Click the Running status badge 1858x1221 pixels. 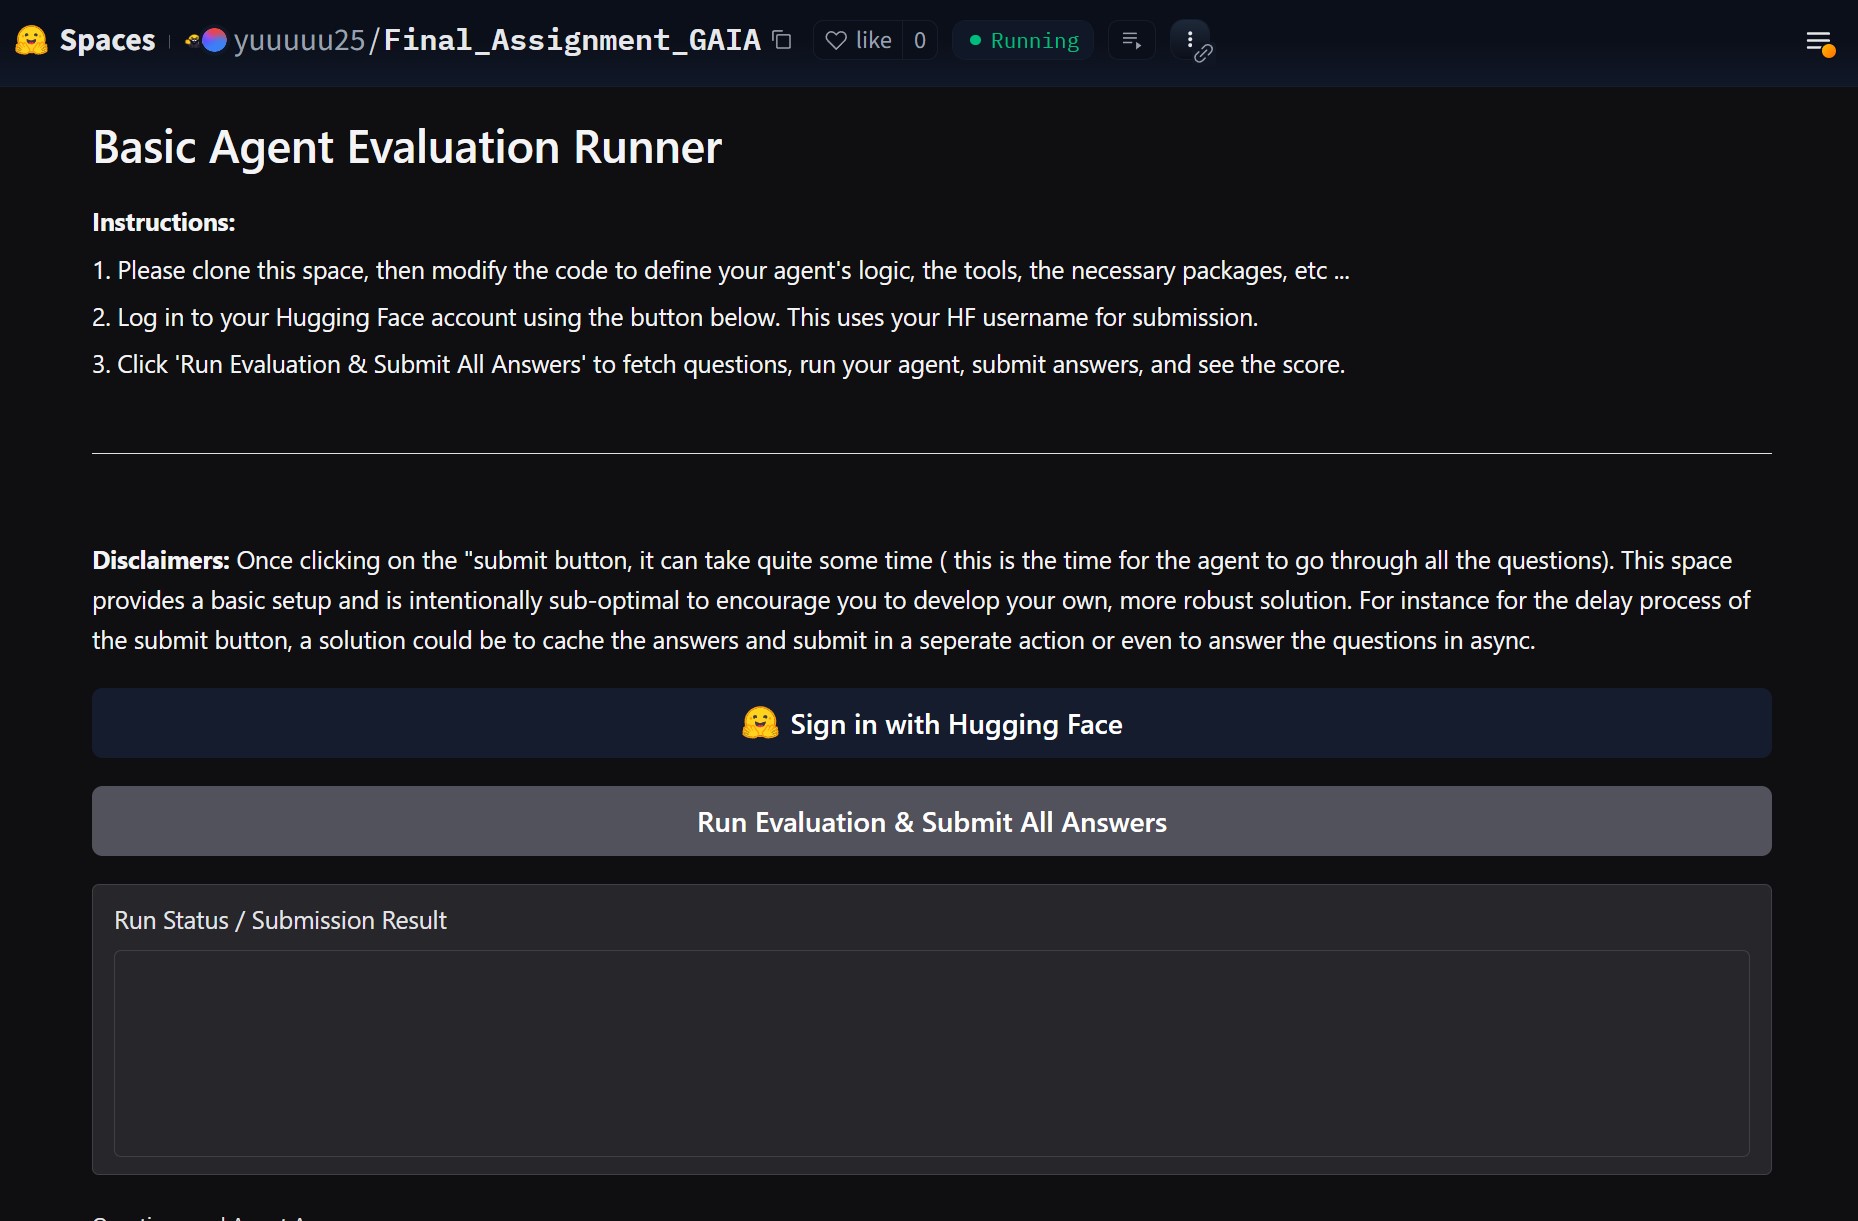[x=1023, y=40]
